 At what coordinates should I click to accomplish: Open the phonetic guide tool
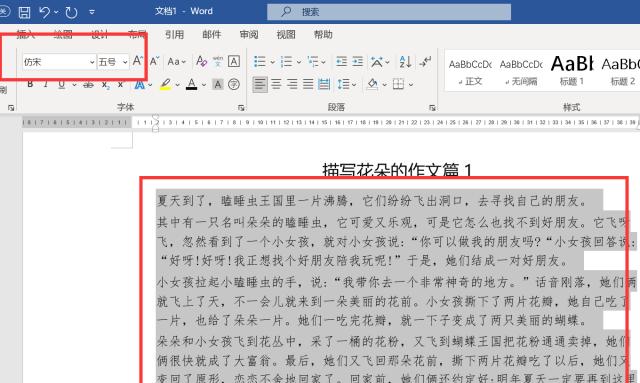tap(218, 62)
